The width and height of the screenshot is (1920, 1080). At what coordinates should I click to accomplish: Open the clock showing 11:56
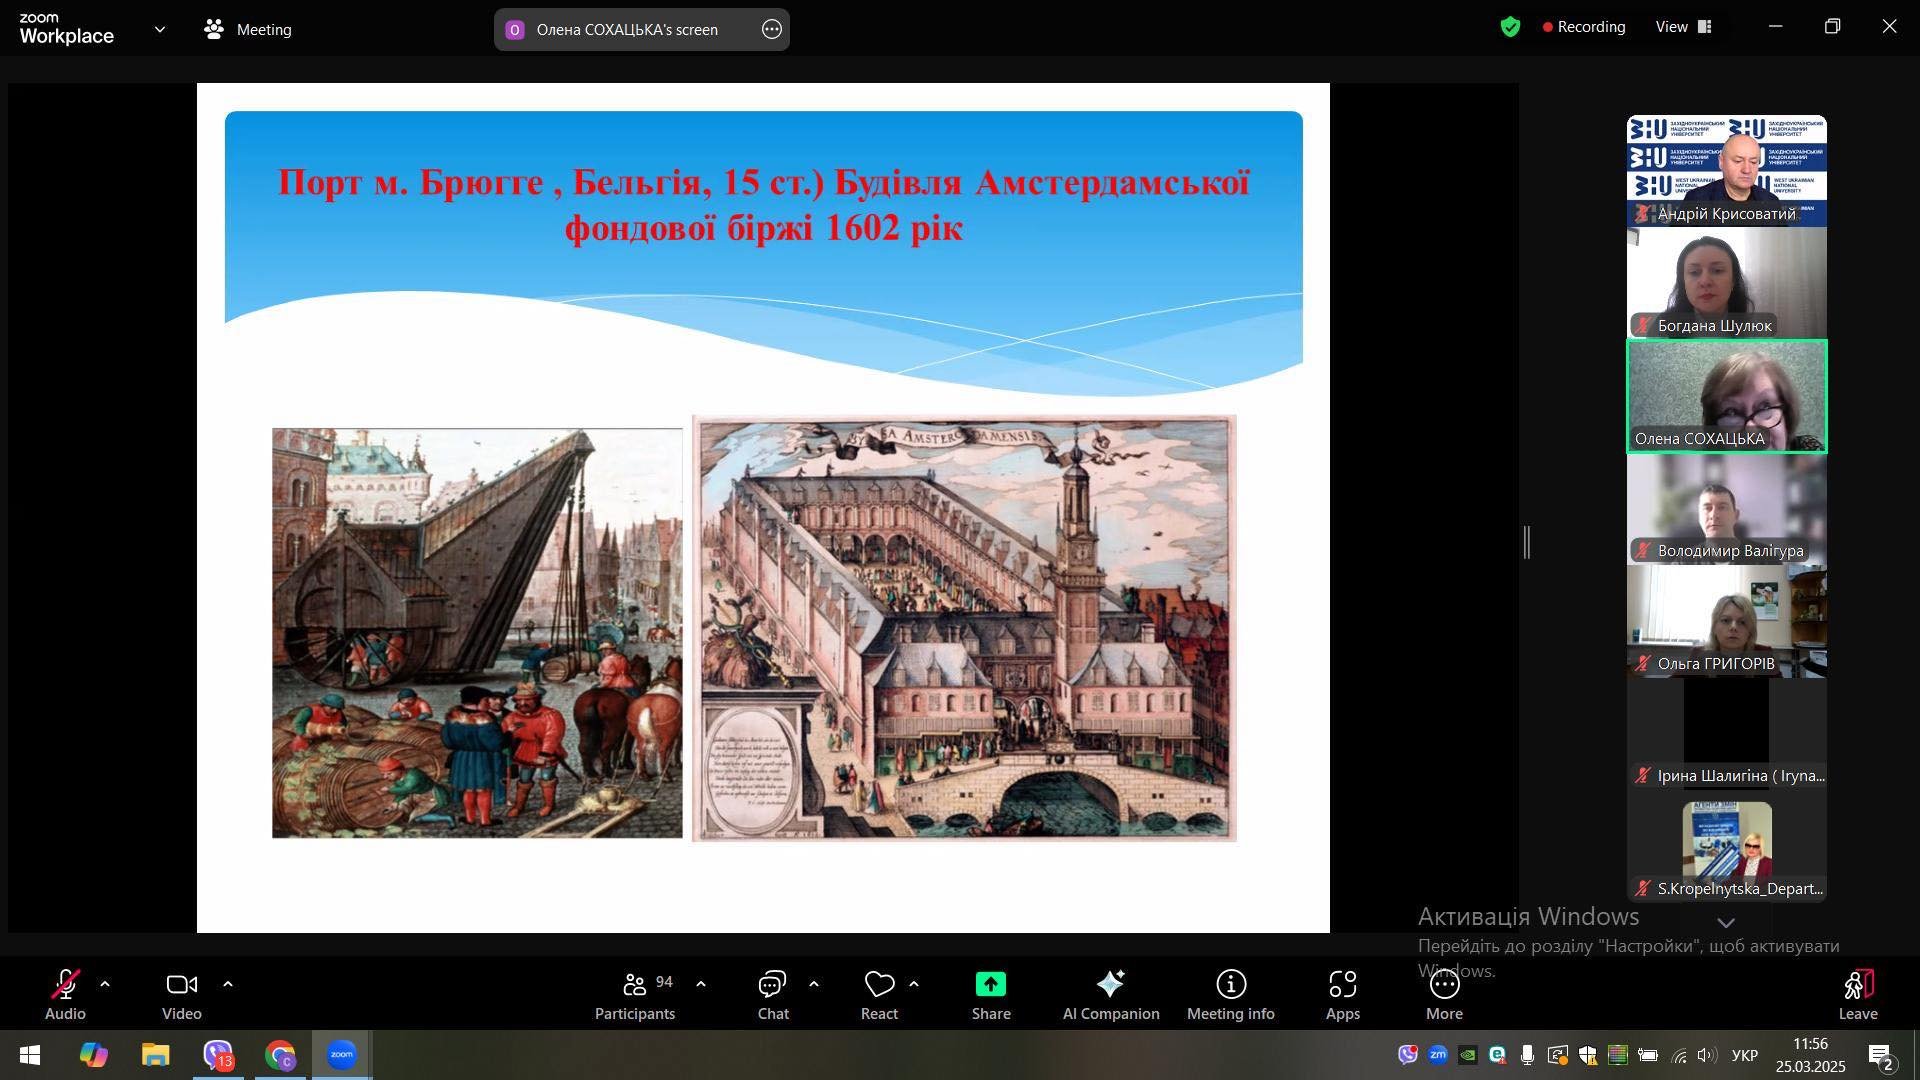point(1810,1055)
